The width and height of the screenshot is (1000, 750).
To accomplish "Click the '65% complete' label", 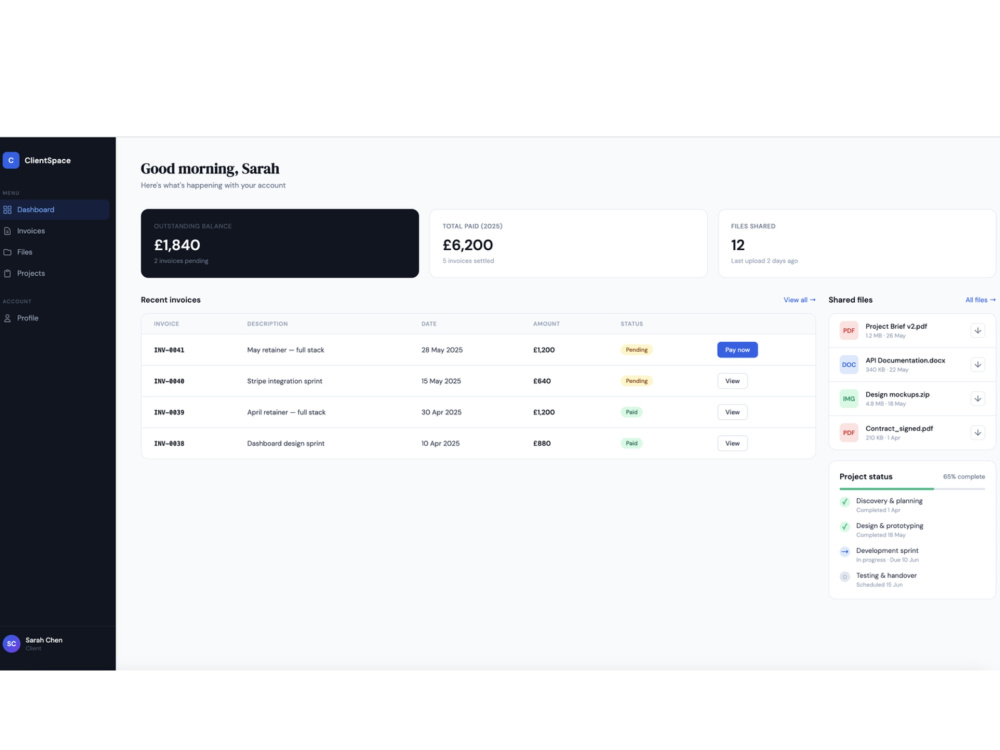I will 964,477.
